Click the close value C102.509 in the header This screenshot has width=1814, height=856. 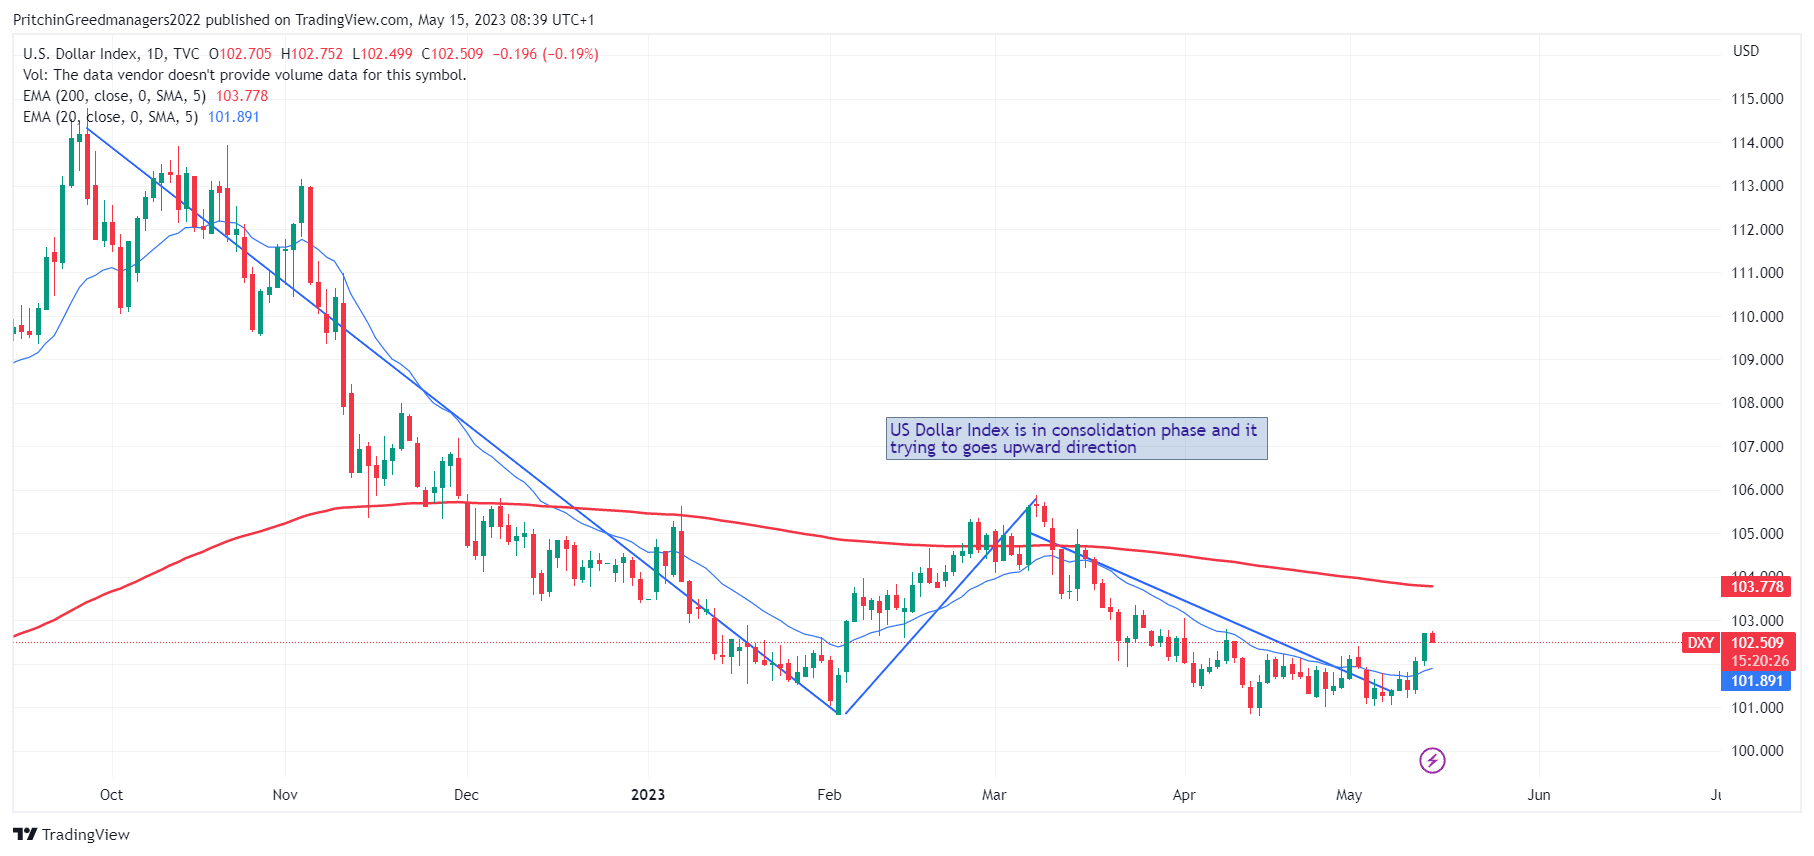452,54
